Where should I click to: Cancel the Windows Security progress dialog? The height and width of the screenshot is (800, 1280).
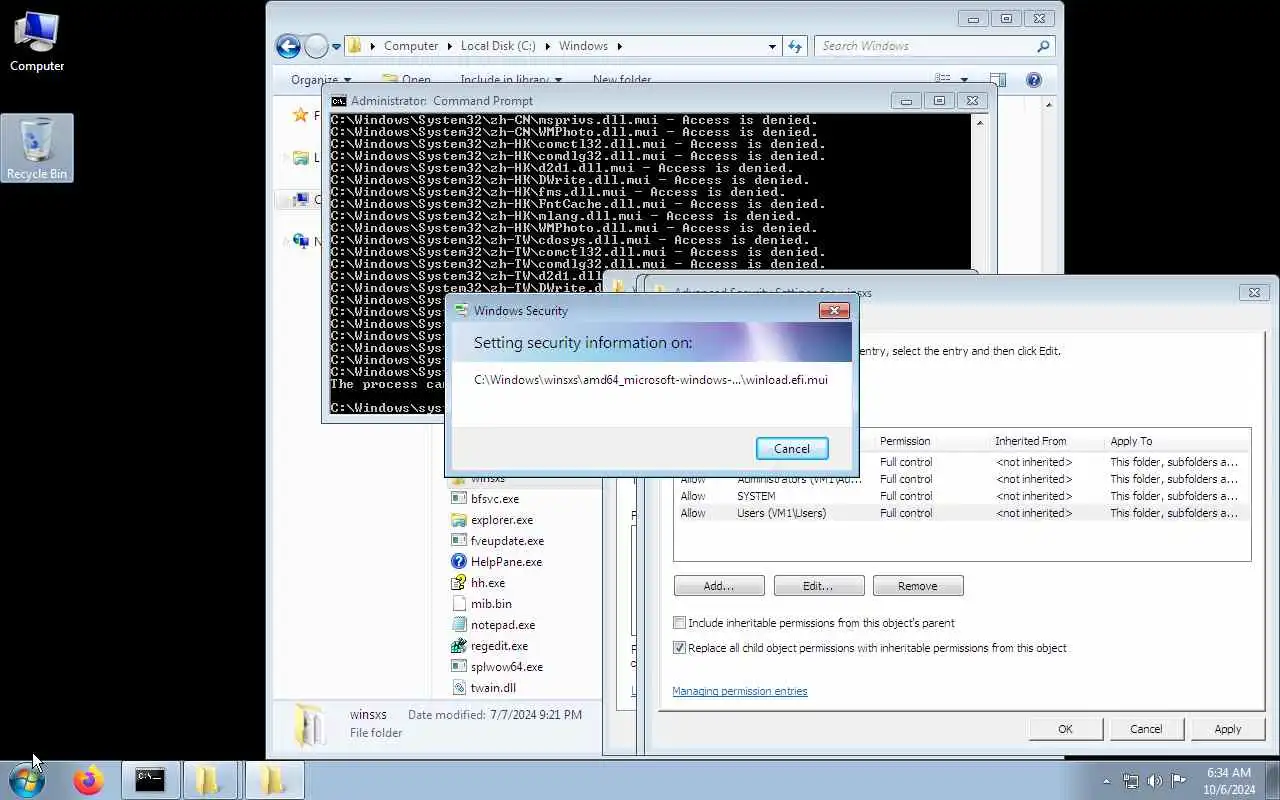click(x=792, y=448)
